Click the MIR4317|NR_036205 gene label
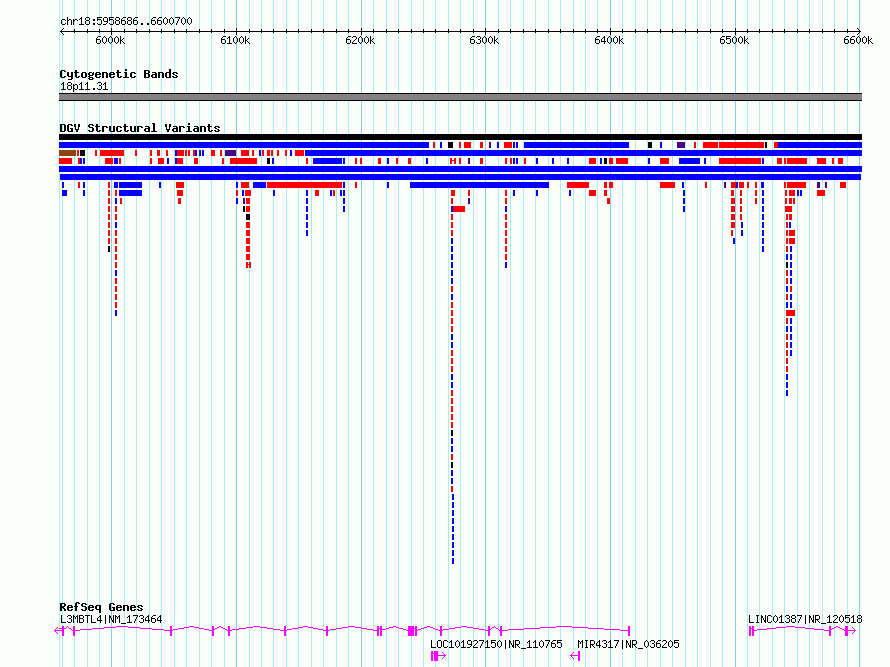The height and width of the screenshot is (667, 890). click(x=628, y=644)
